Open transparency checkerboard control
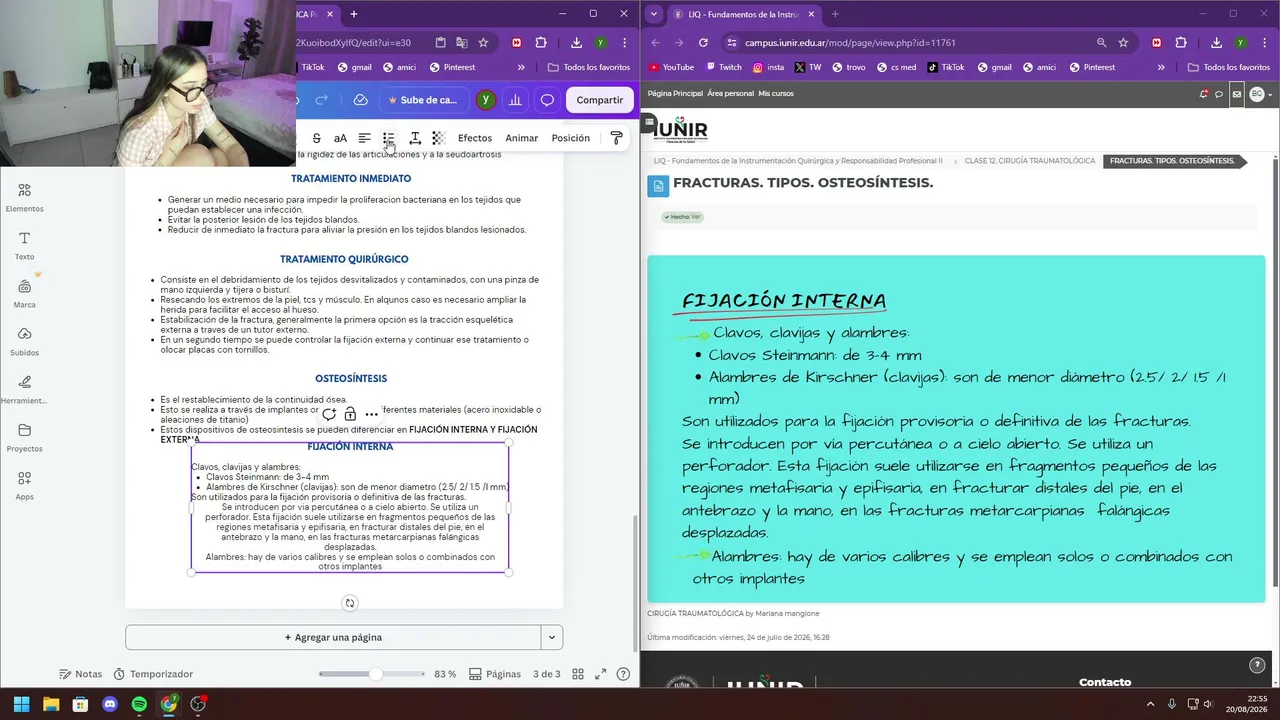Image resolution: width=1280 pixels, height=720 pixels. tap(438, 138)
